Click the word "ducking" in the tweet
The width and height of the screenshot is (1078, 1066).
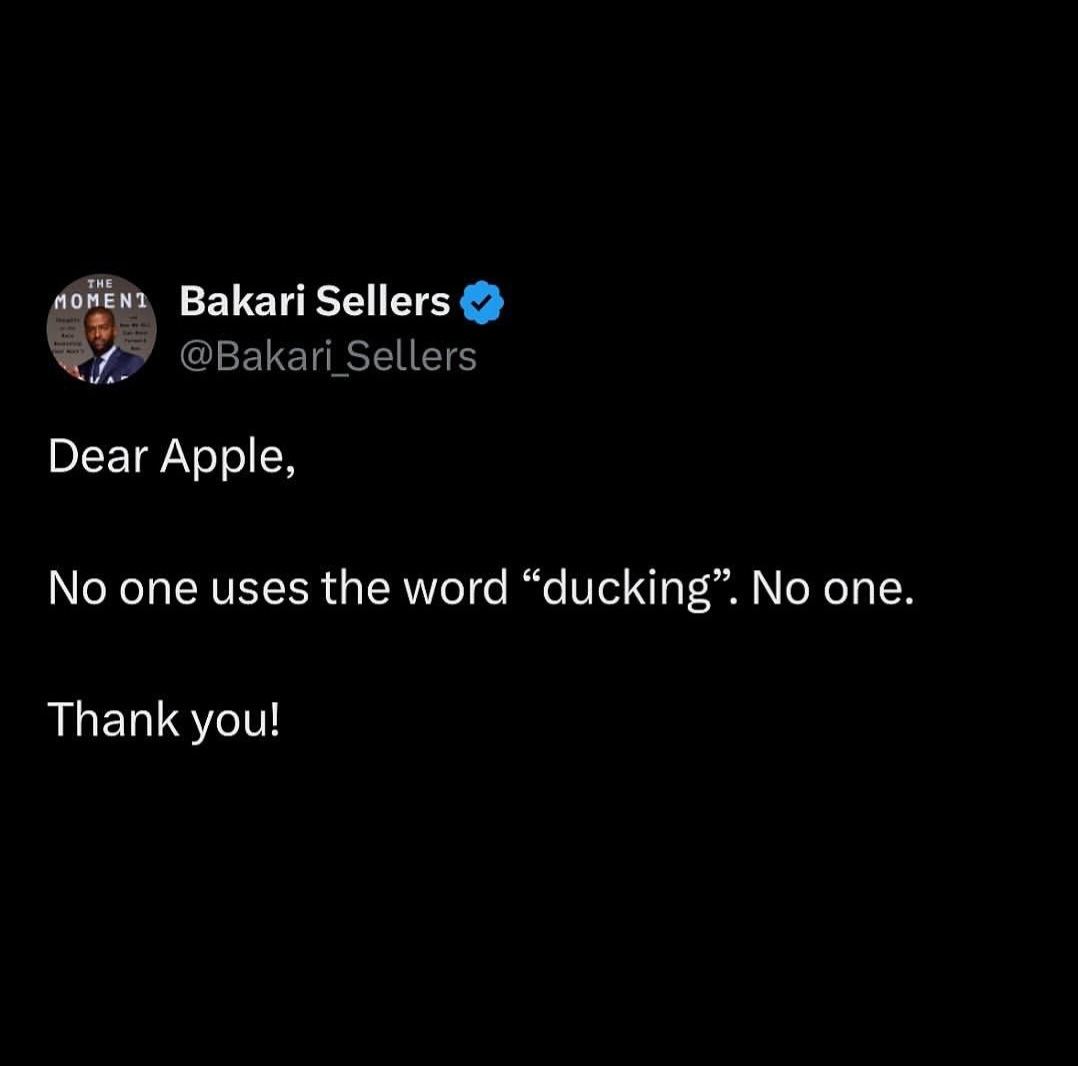tap(626, 589)
